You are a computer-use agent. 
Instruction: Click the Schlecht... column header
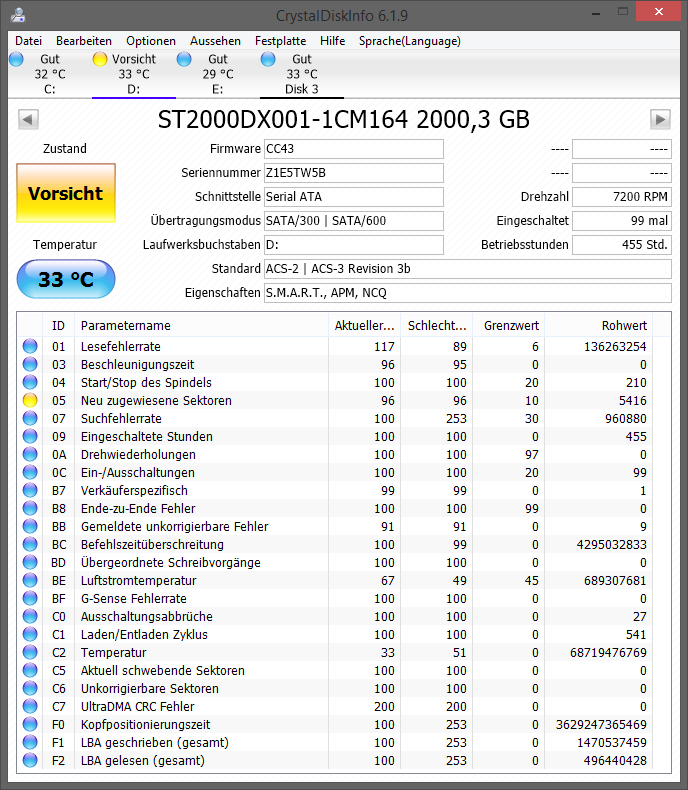[436, 325]
